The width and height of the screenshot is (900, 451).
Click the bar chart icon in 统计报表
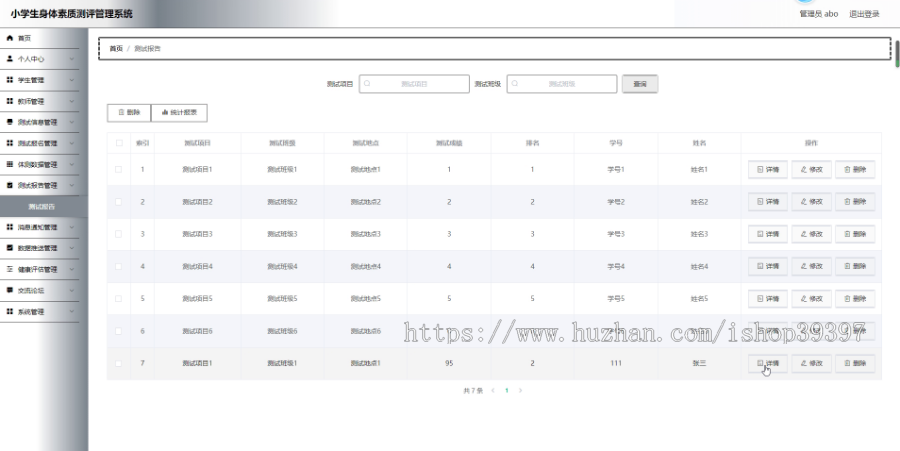pos(165,112)
